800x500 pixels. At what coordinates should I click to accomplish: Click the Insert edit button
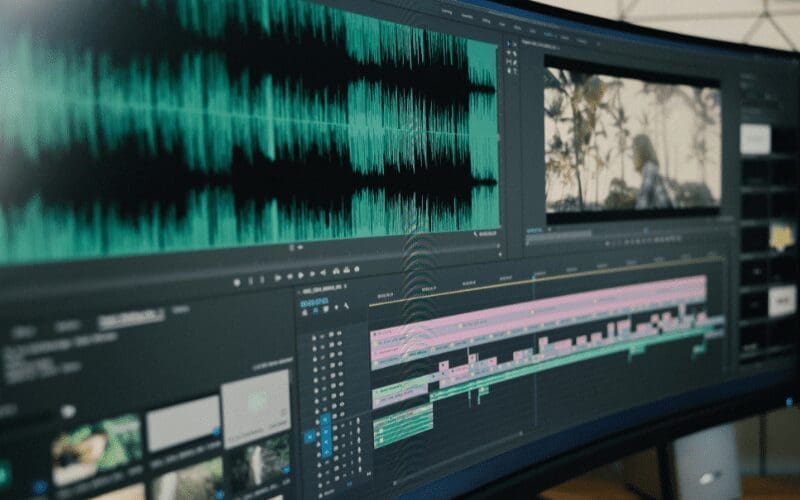pyautogui.click(x=336, y=271)
